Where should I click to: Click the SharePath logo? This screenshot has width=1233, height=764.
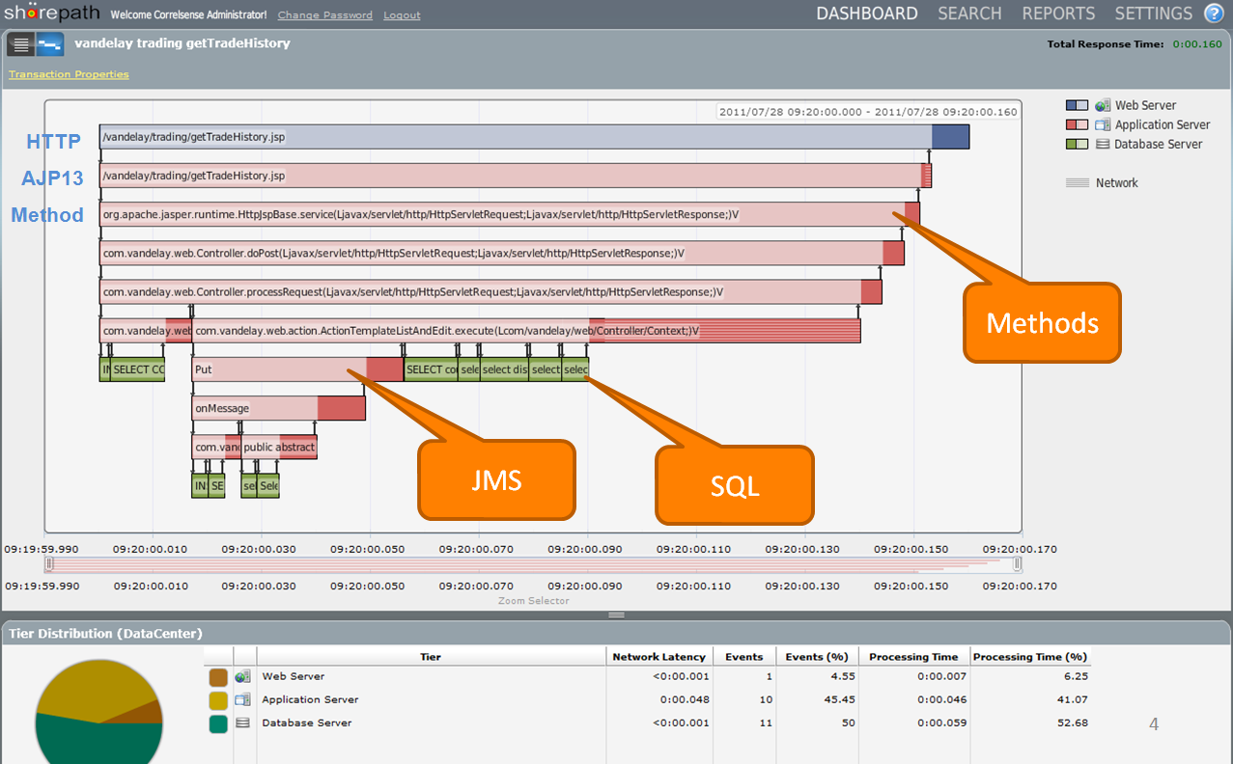(x=51, y=14)
